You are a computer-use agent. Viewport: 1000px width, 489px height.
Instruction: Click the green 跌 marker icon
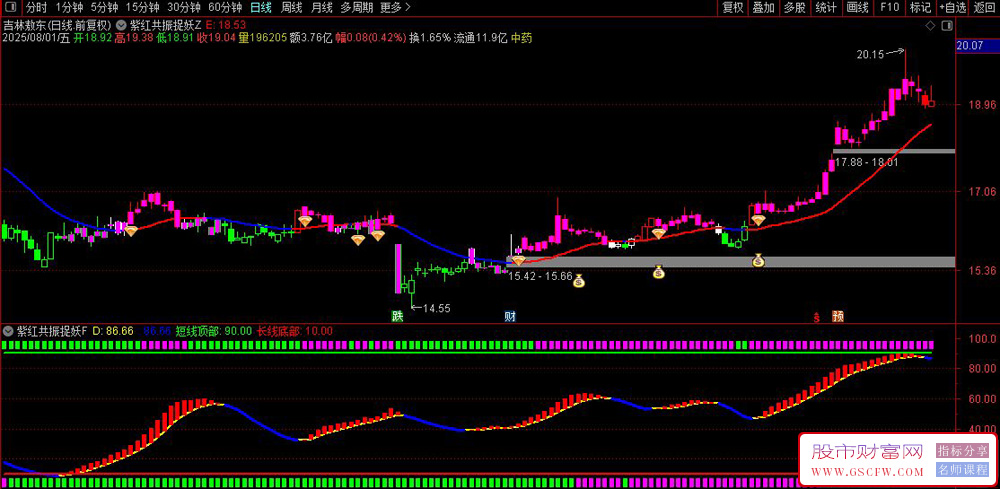coord(397,316)
